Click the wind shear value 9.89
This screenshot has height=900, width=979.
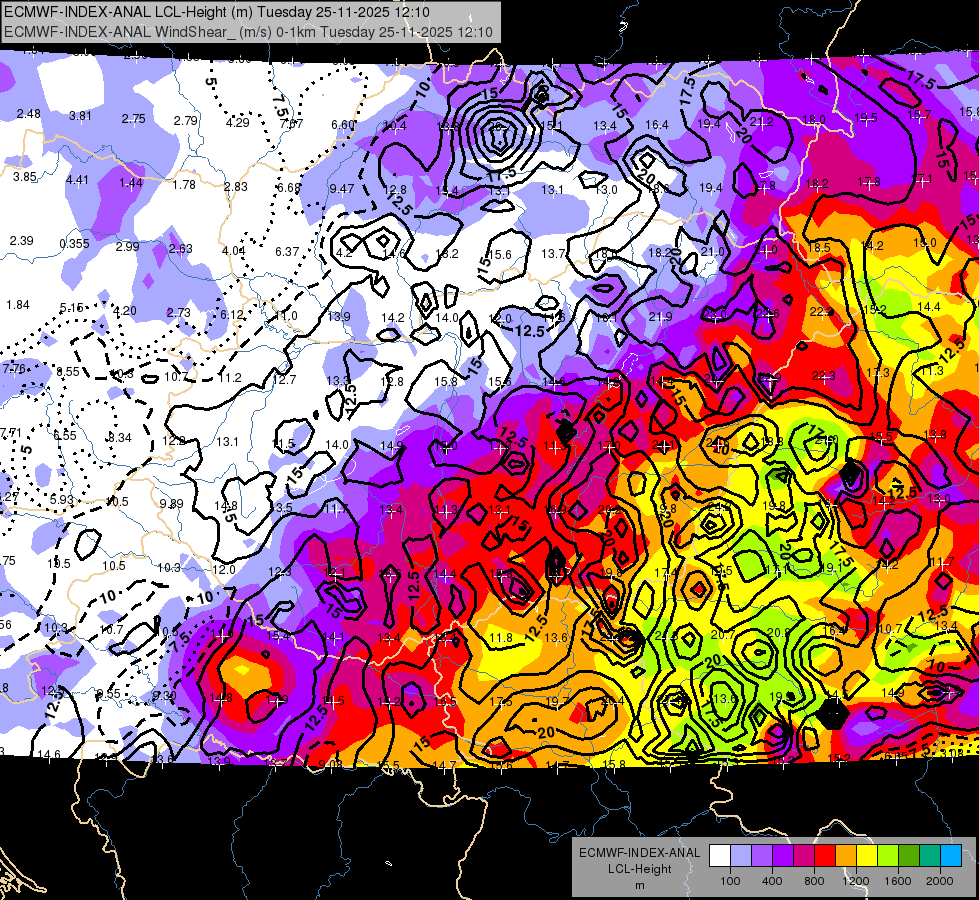click(x=171, y=503)
